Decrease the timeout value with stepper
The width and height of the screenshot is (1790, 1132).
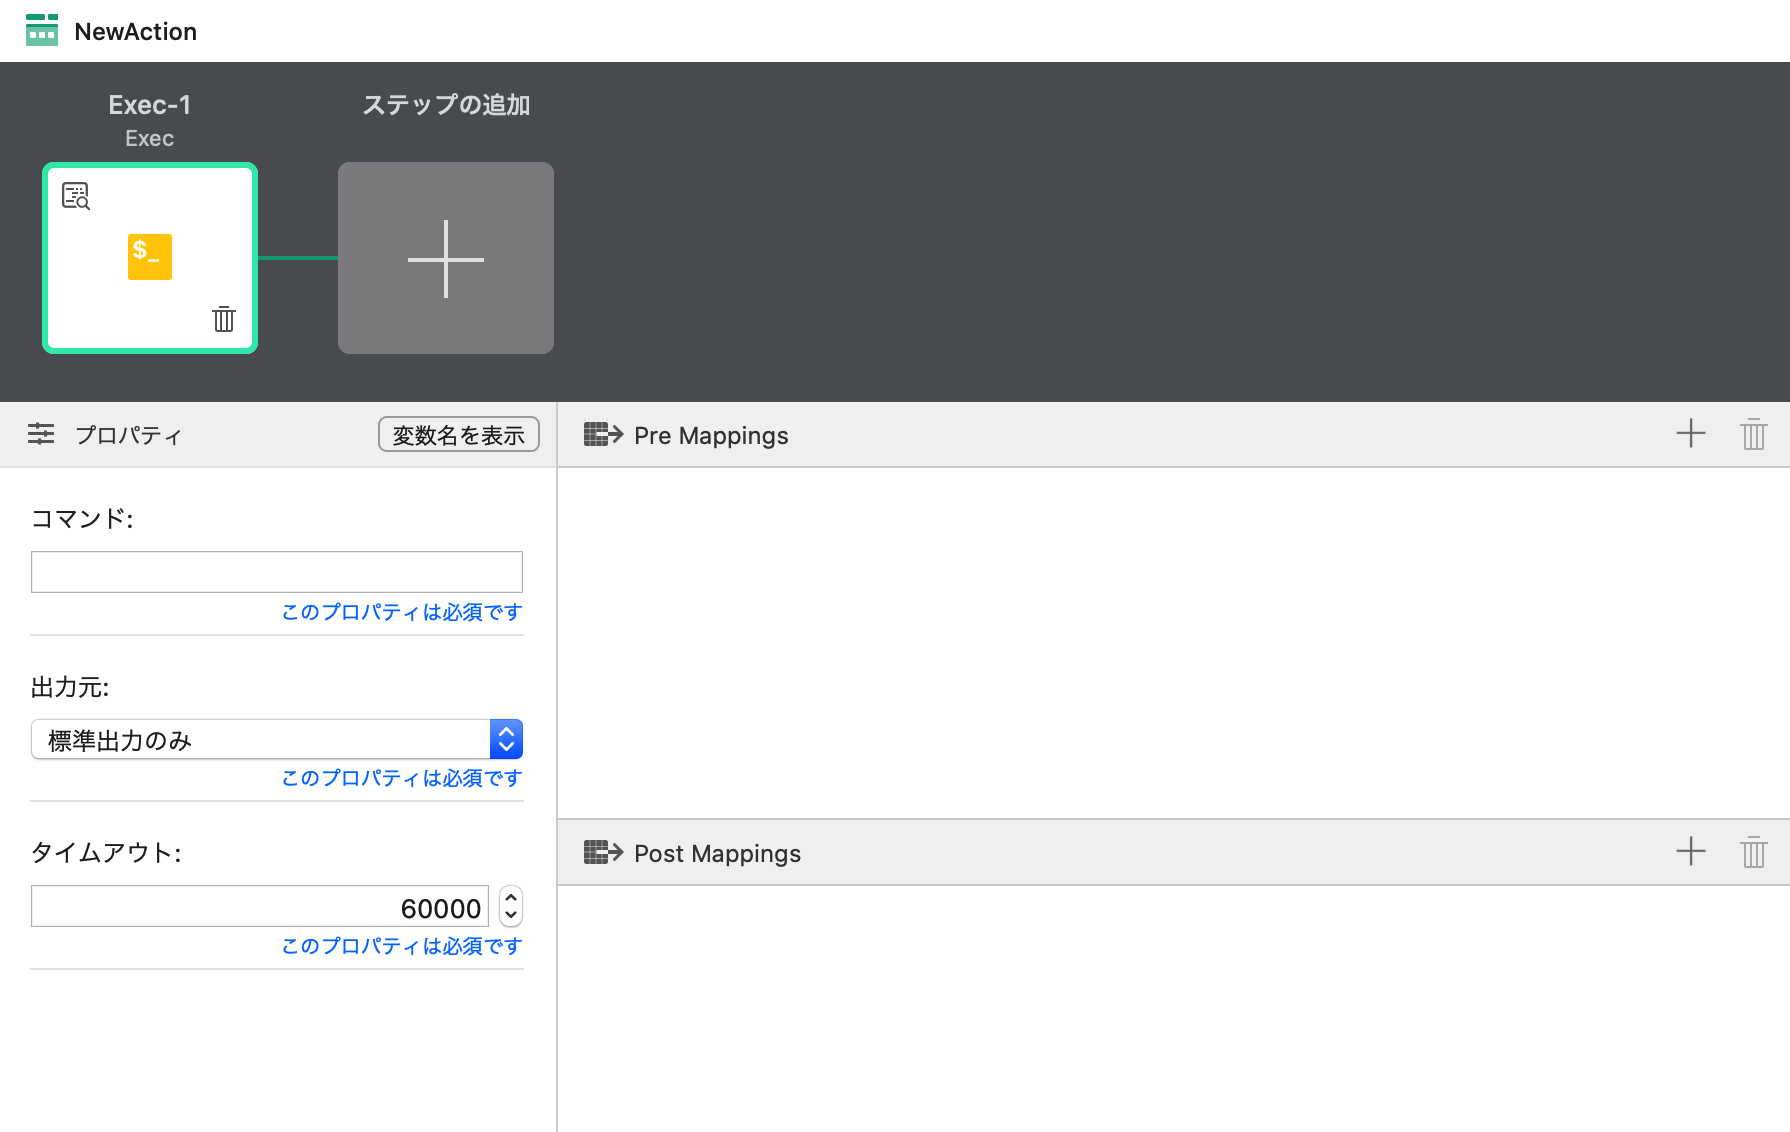click(511, 915)
